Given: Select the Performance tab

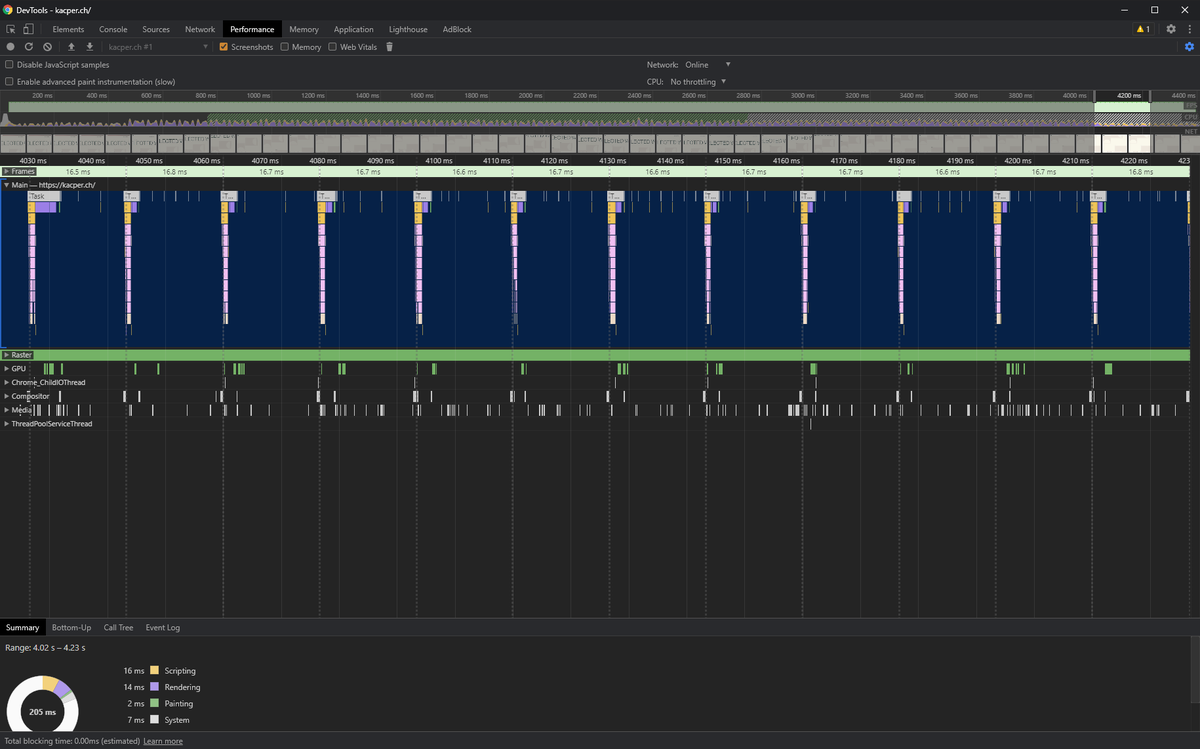Looking at the screenshot, I should 252,29.
